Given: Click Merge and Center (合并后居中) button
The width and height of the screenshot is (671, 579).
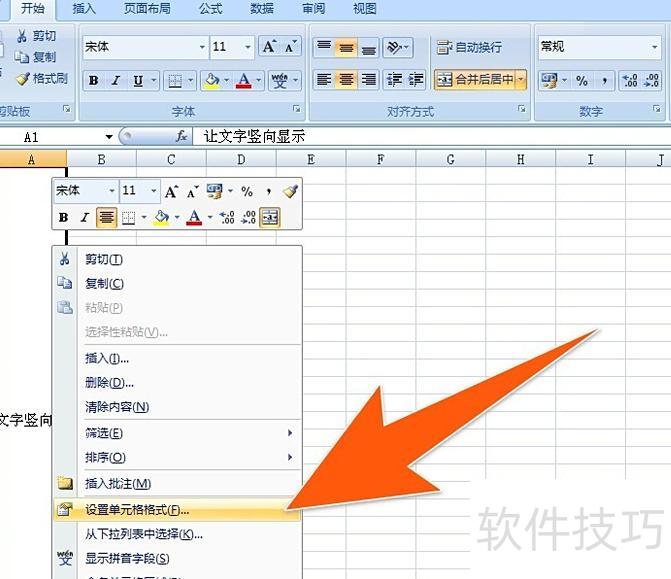Looking at the screenshot, I should (474, 80).
